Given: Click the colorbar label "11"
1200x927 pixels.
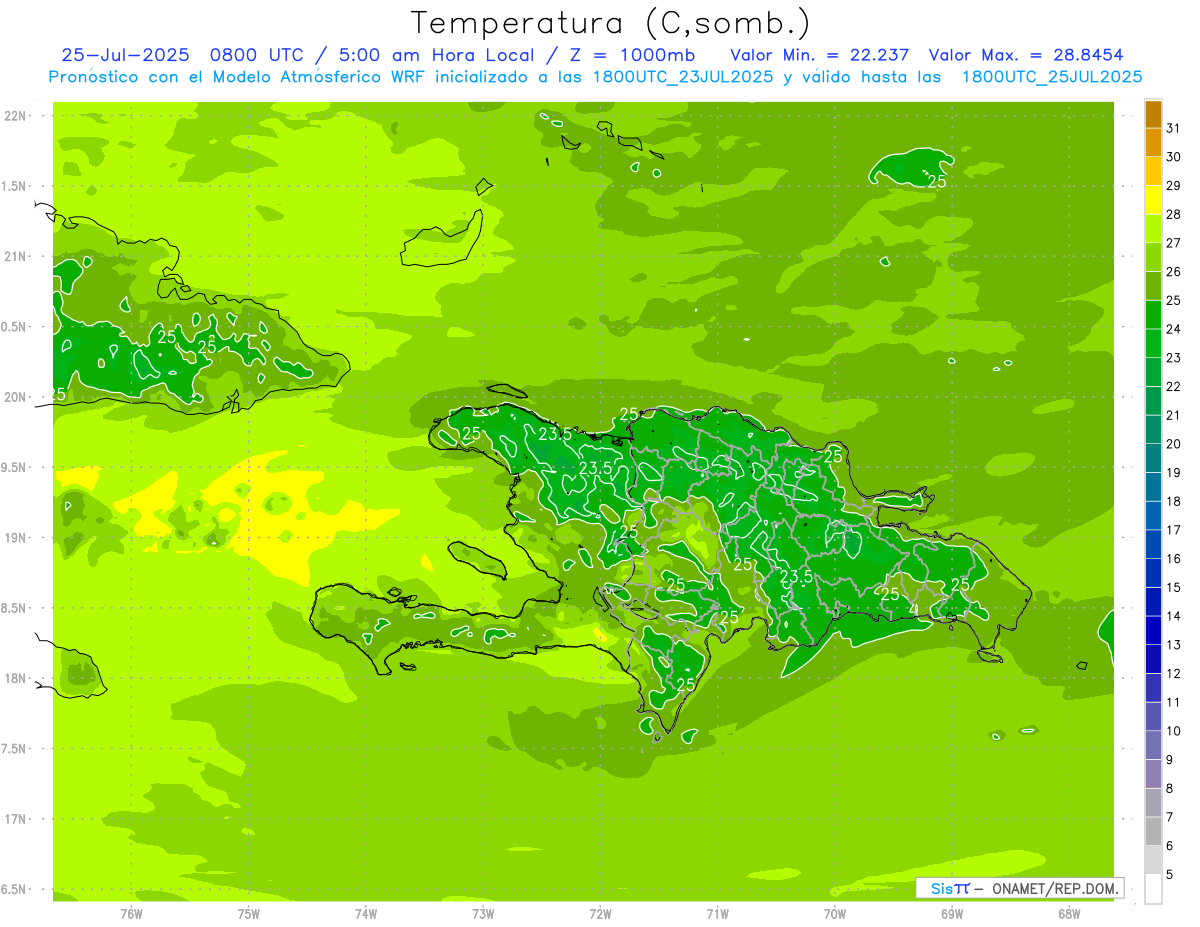Looking at the screenshot, I should coord(1173,702).
